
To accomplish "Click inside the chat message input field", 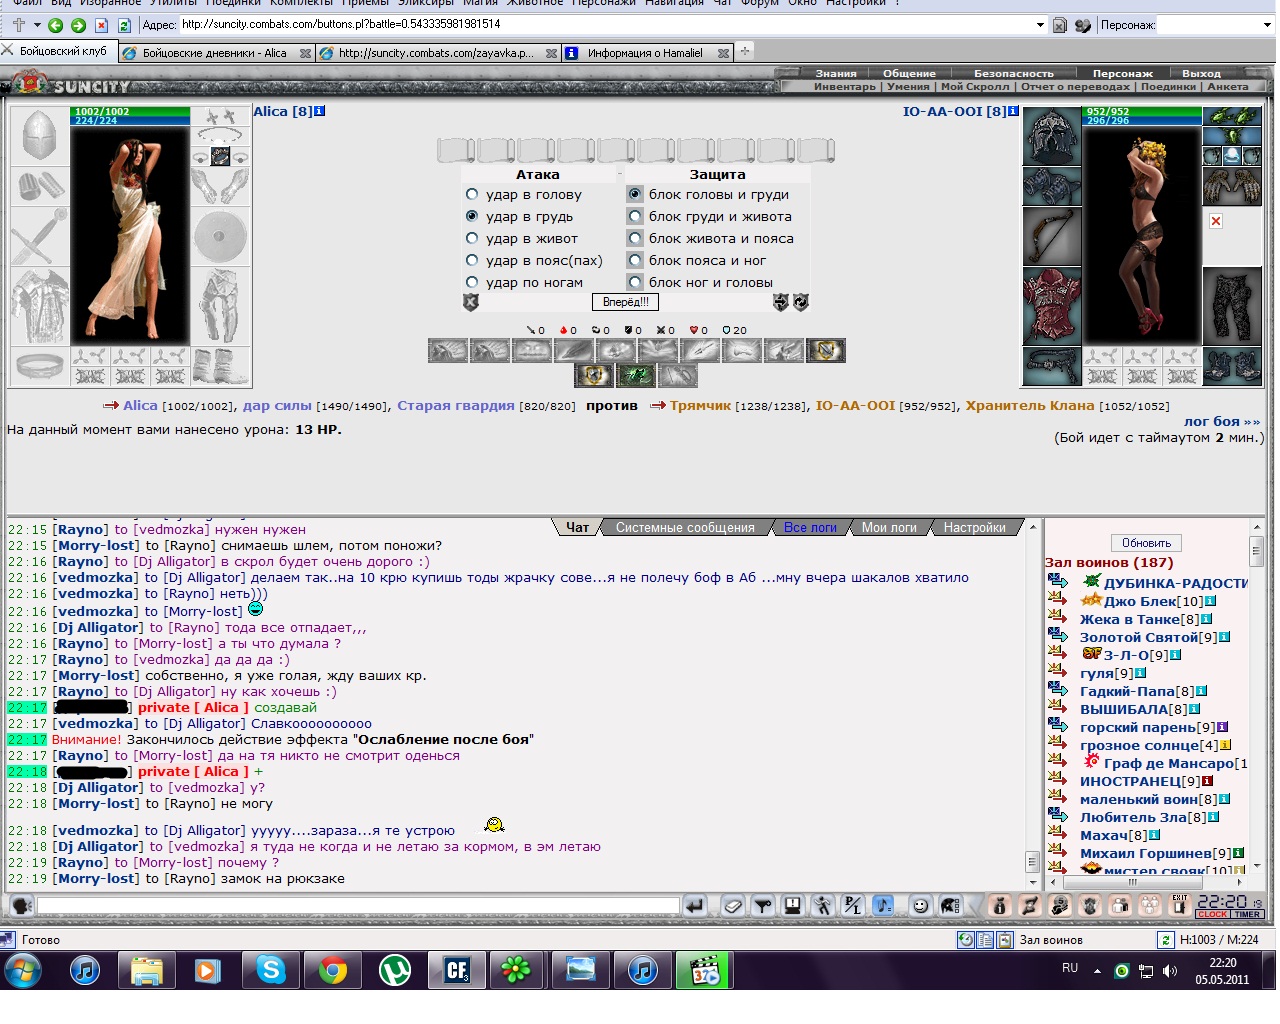I will tap(358, 906).
